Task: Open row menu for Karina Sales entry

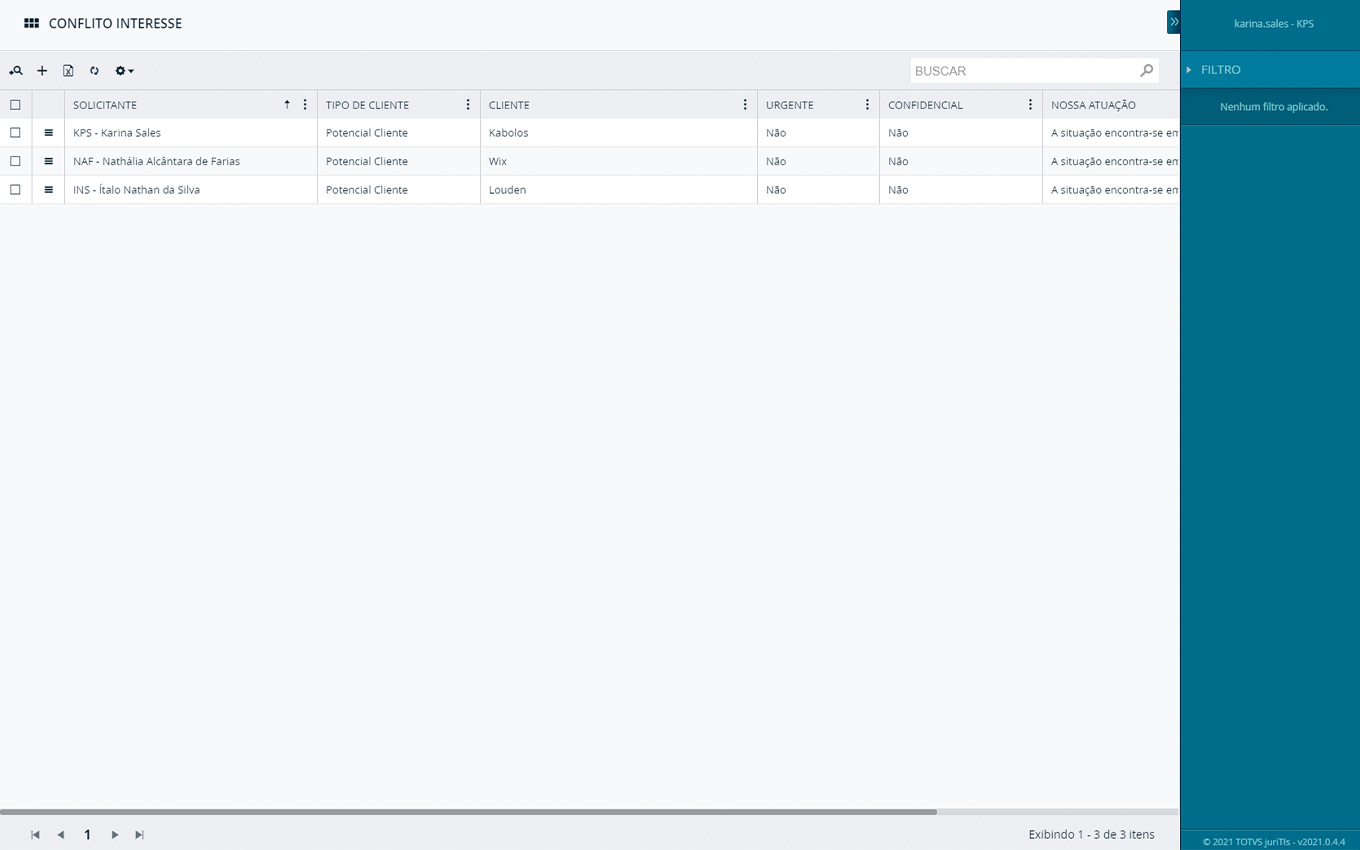Action: pos(48,133)
